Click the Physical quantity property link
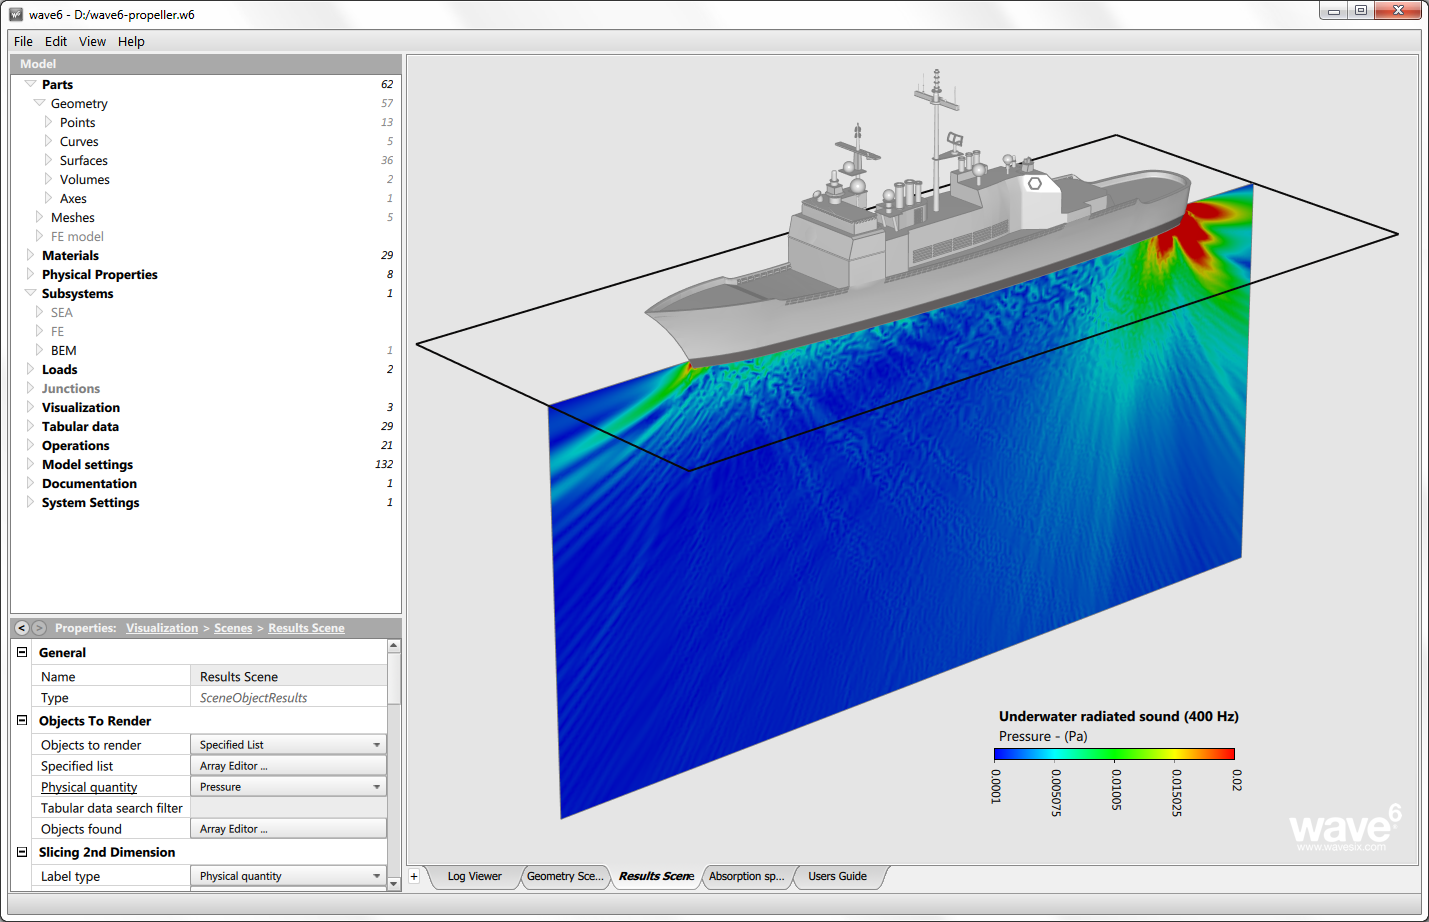1429x922 pixels. [x=89, y=787]
